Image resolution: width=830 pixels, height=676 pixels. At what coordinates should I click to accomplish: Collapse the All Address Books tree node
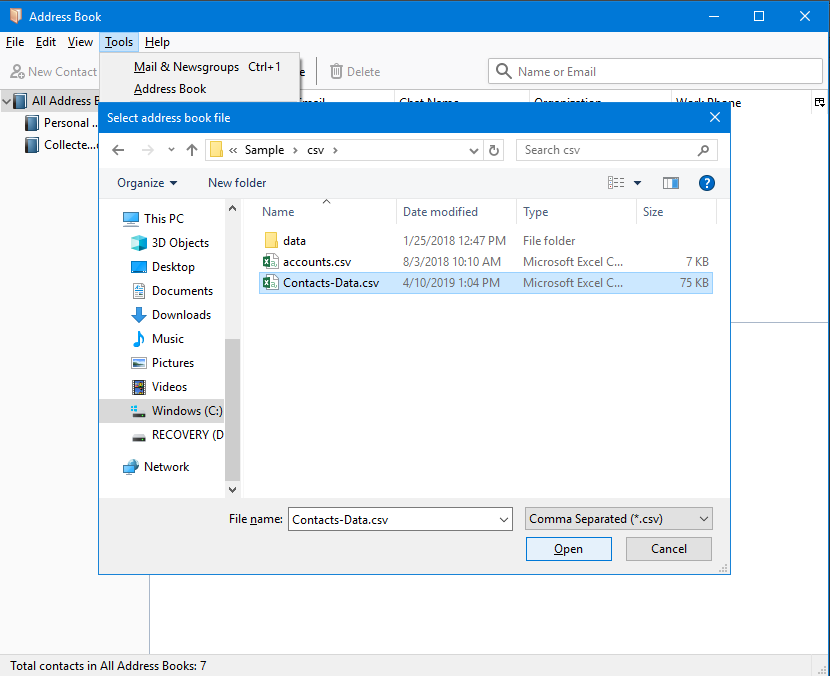pos(7,101)
